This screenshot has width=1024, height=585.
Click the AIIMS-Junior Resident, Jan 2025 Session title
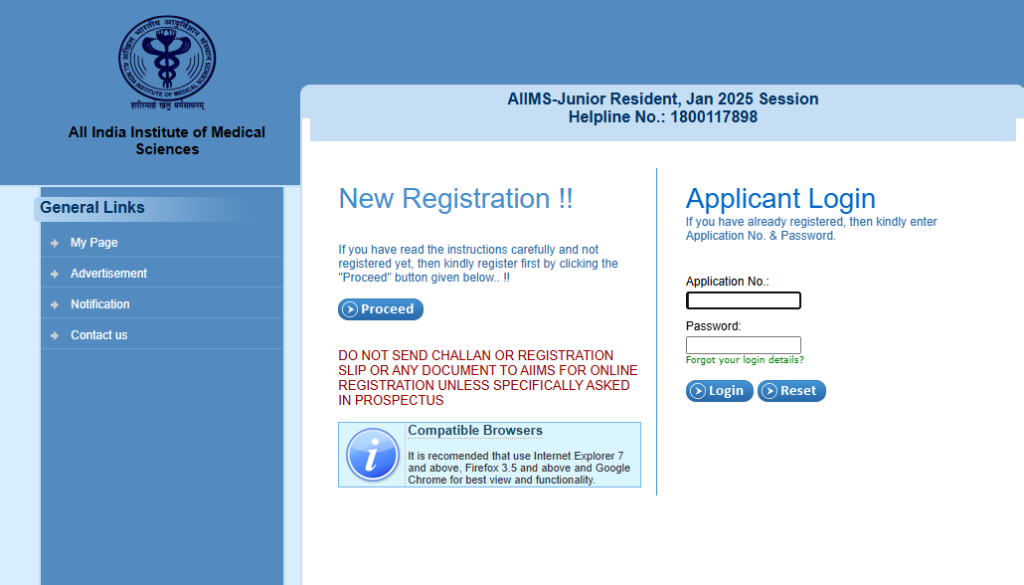[x=662, y=99]
